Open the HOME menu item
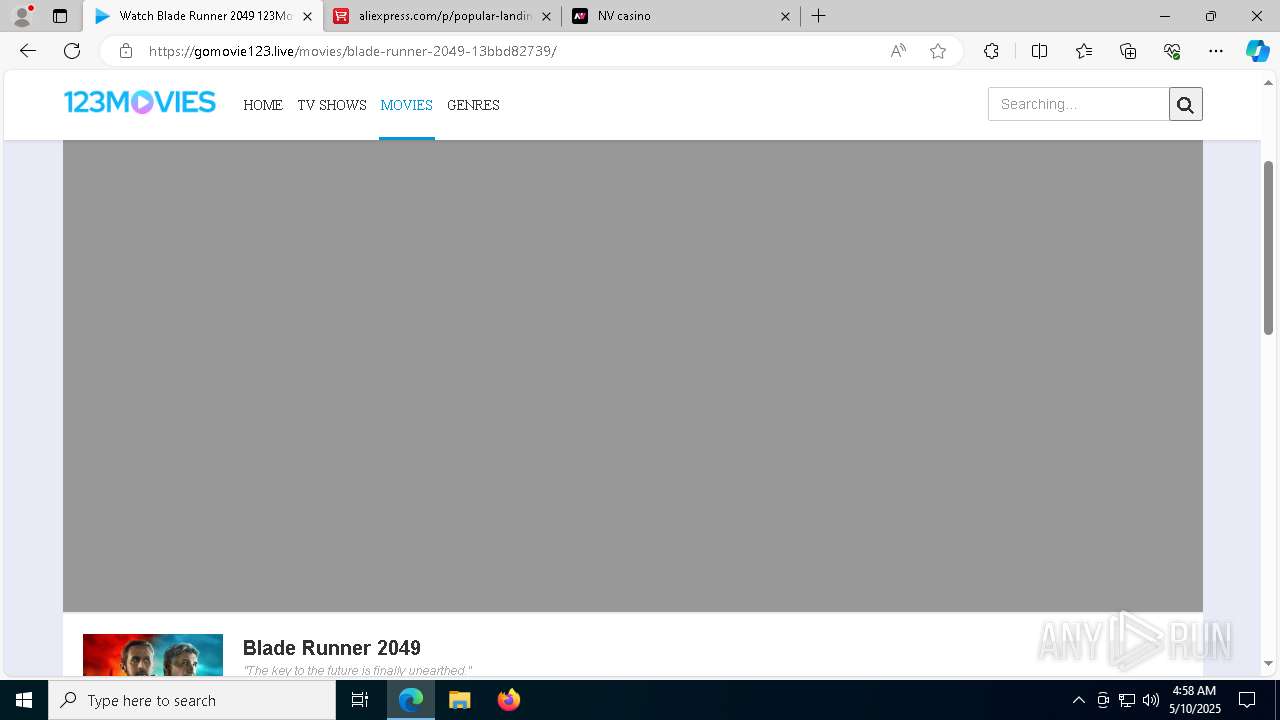 pyautogui.click(x=263, y=105)
